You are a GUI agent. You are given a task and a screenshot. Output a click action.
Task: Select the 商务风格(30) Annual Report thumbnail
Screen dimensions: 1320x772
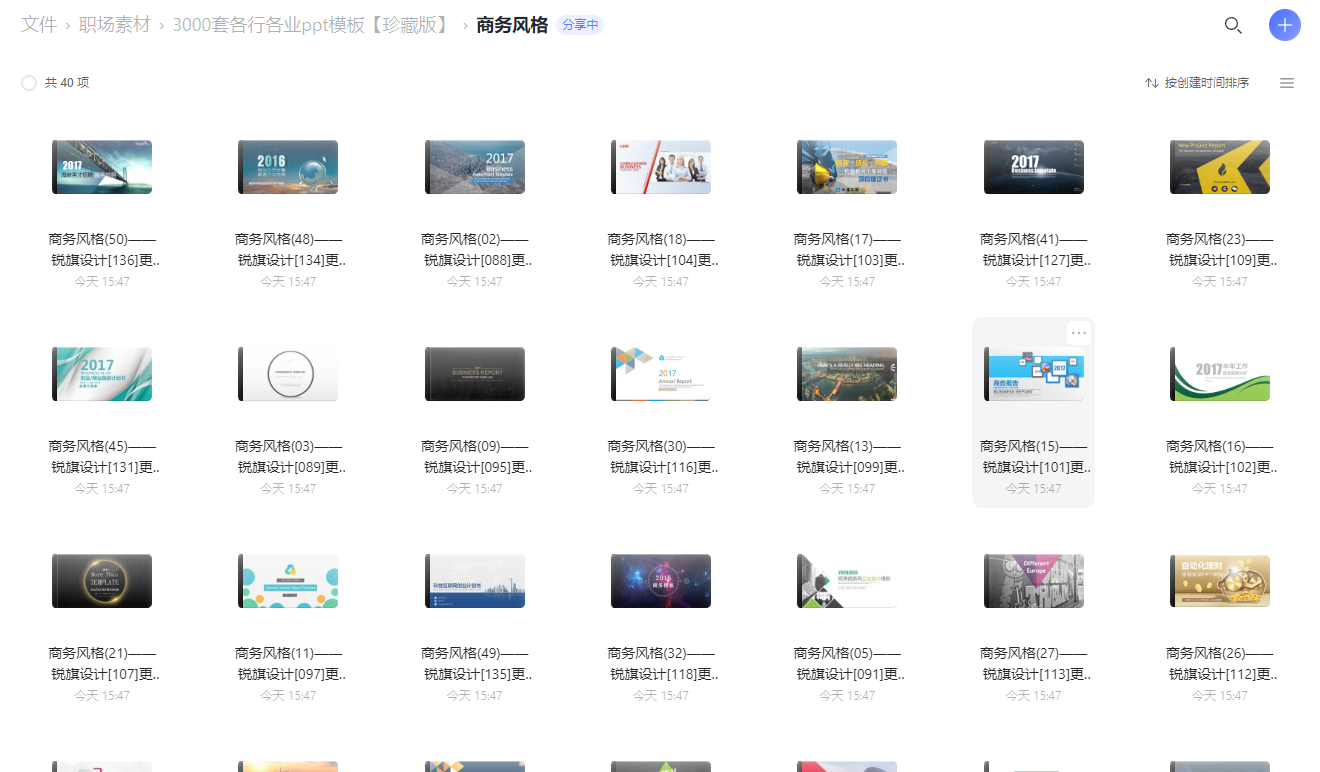[x=661, y=374]
